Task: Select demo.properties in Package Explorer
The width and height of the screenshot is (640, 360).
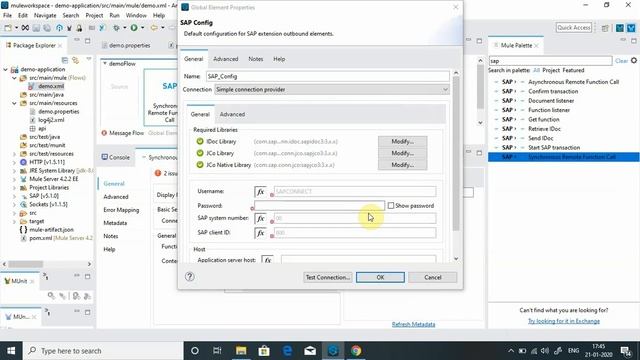Action: 58,111
